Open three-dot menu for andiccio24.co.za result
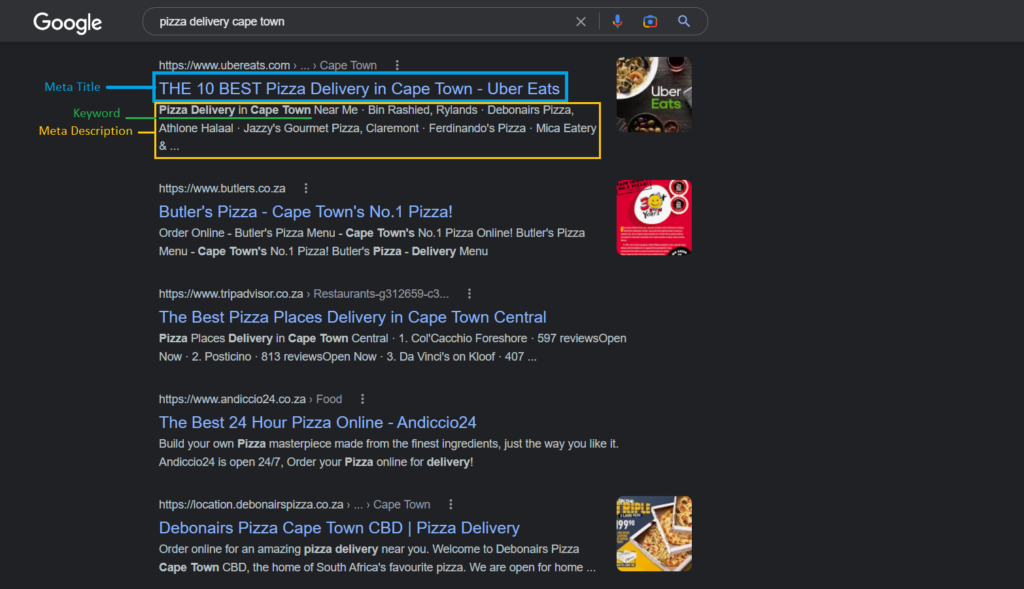The width and height of the screenshot is (1024, 589). click(x=362, y=399)
